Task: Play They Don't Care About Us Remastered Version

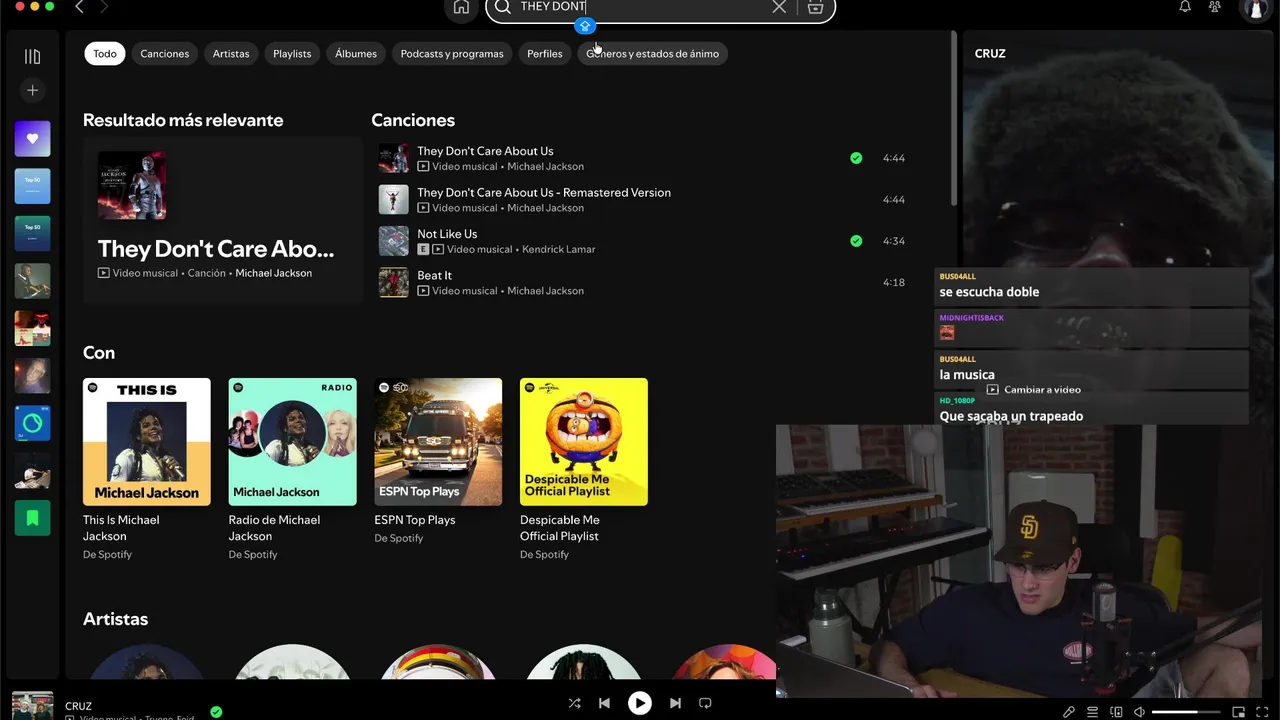Action: point(642,200)
